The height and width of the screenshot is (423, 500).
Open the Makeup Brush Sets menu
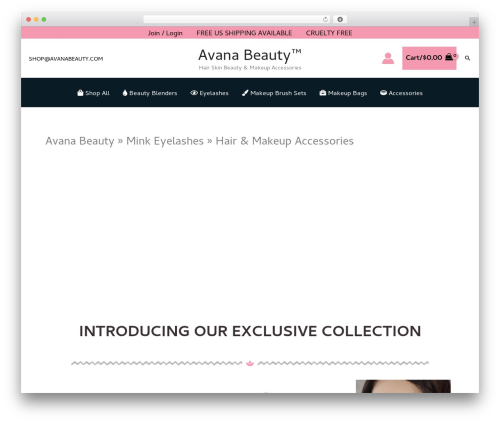[x=274, y=93]
